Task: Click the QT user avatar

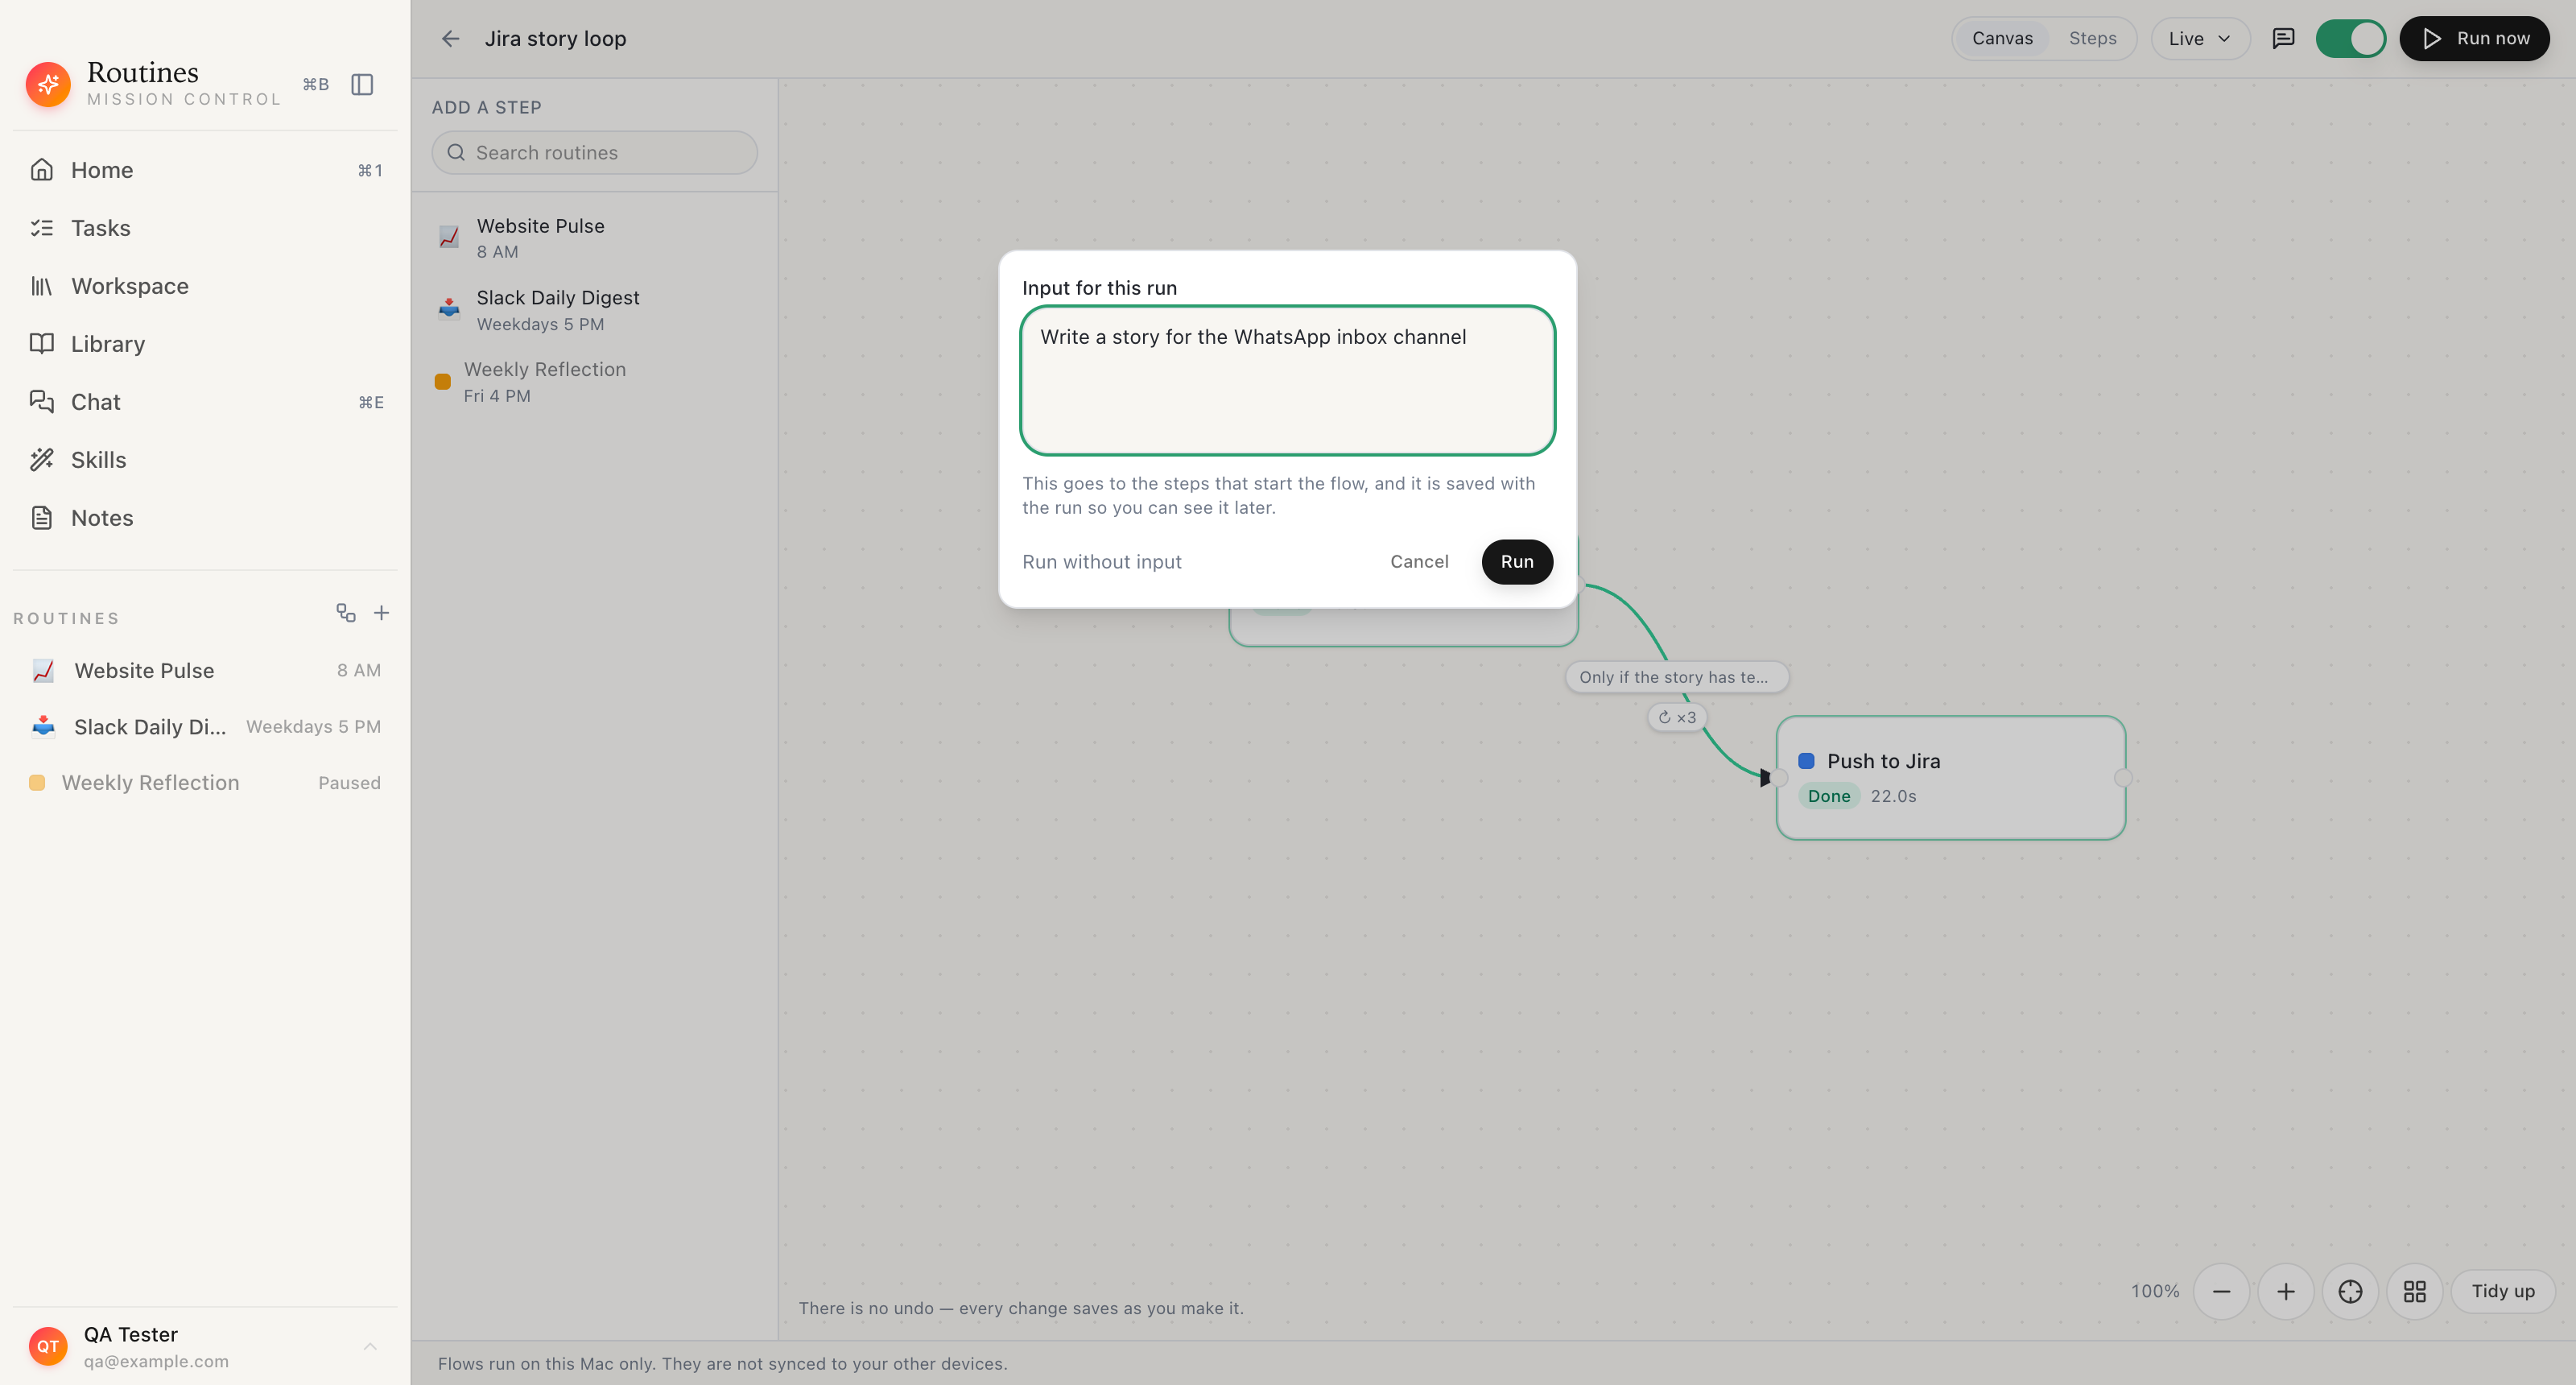Action: coord(48,1347)
